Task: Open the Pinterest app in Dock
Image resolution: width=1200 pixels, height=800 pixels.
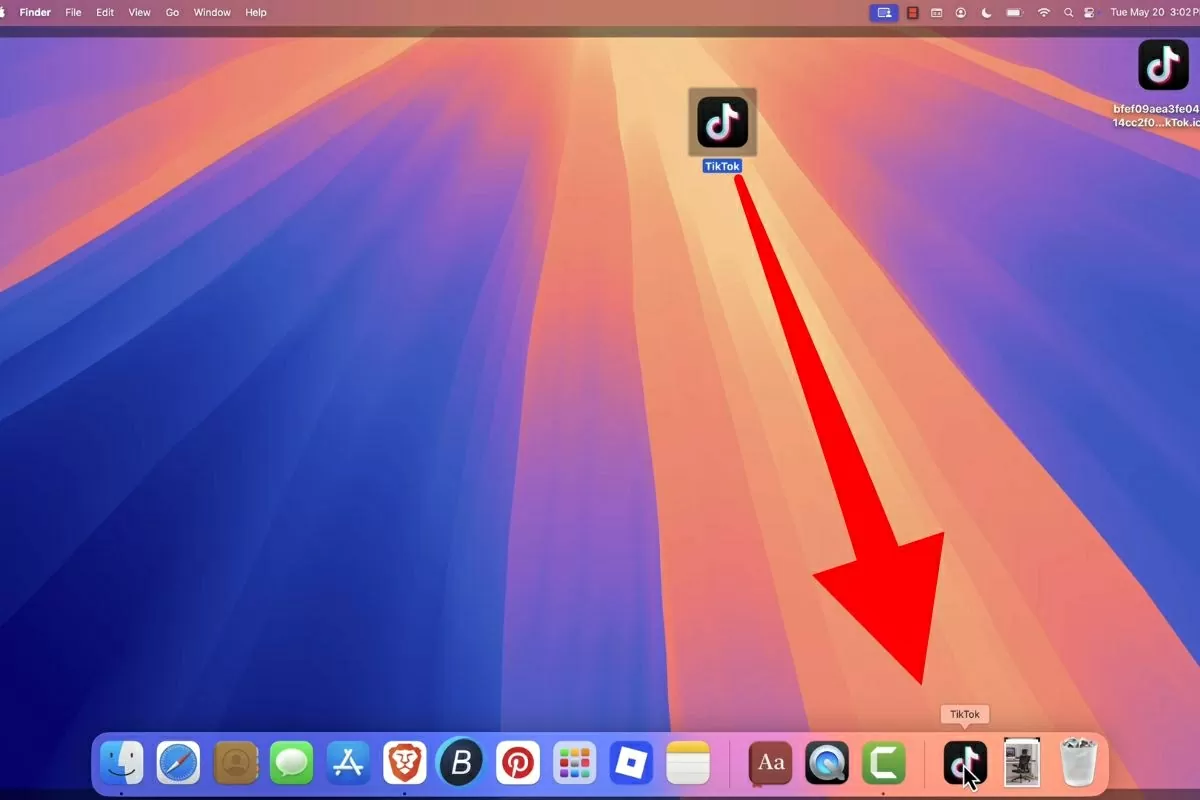Action: click(x=518, y=763)
